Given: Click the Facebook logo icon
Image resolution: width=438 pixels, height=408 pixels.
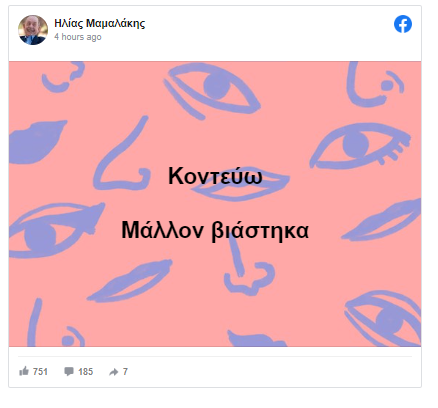Looking at the screenshot, I should [403, 24].
